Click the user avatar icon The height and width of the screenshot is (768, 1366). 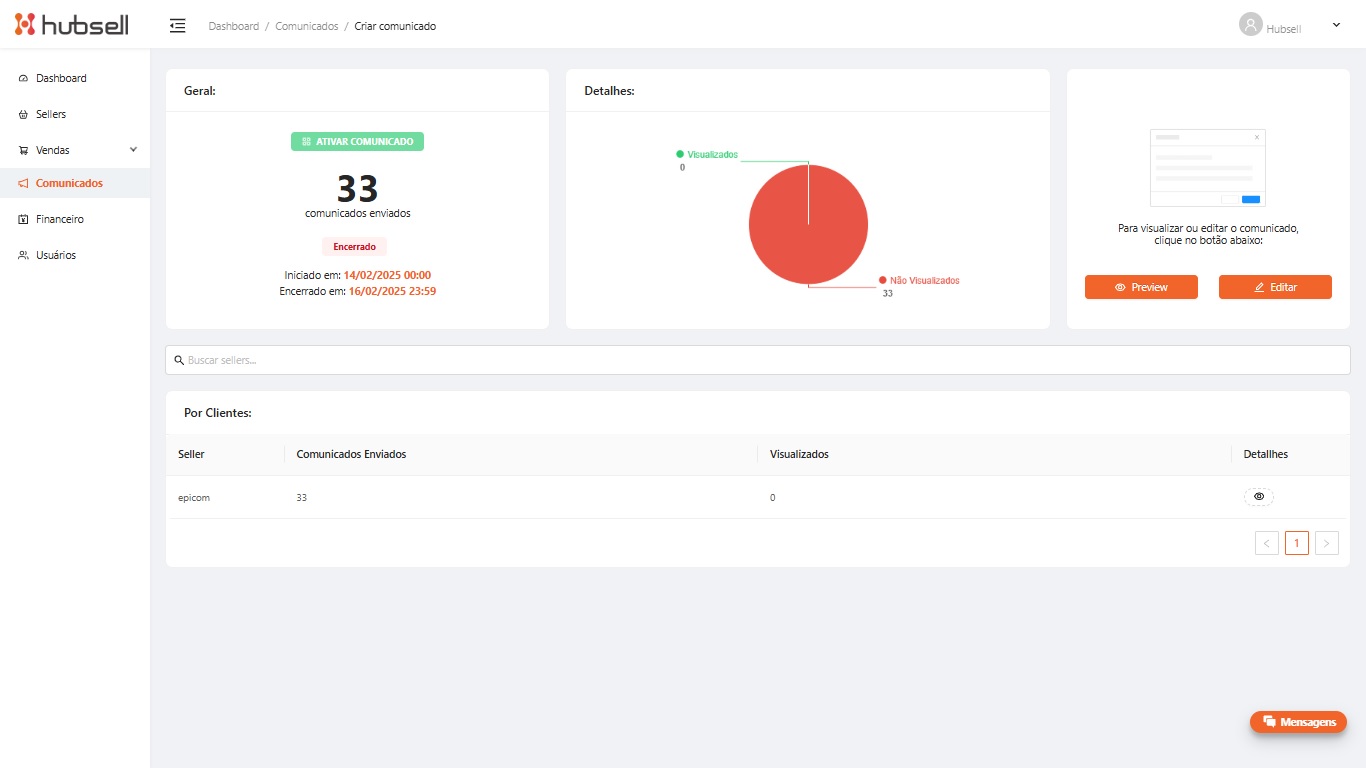(x=1250, y=25)
